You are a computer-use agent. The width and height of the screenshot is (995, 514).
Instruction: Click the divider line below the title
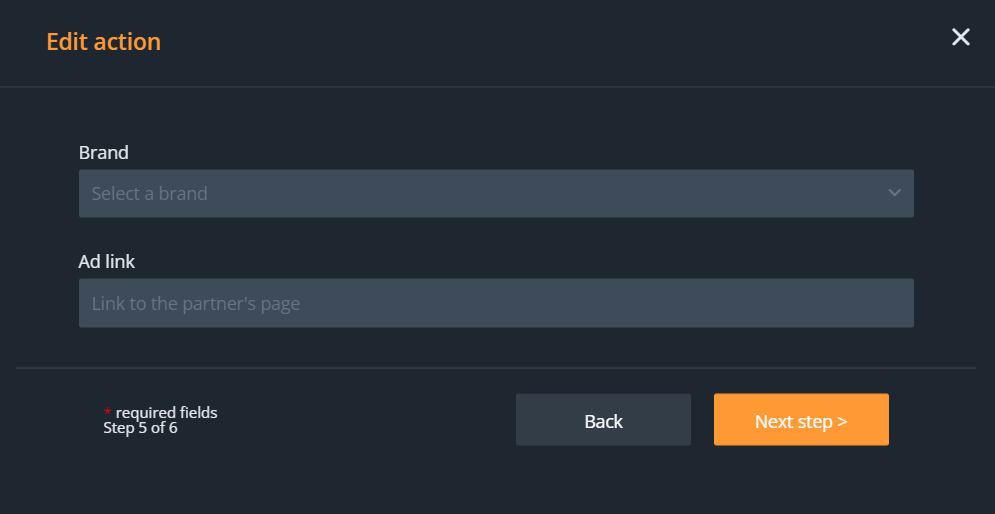[497, 87]
